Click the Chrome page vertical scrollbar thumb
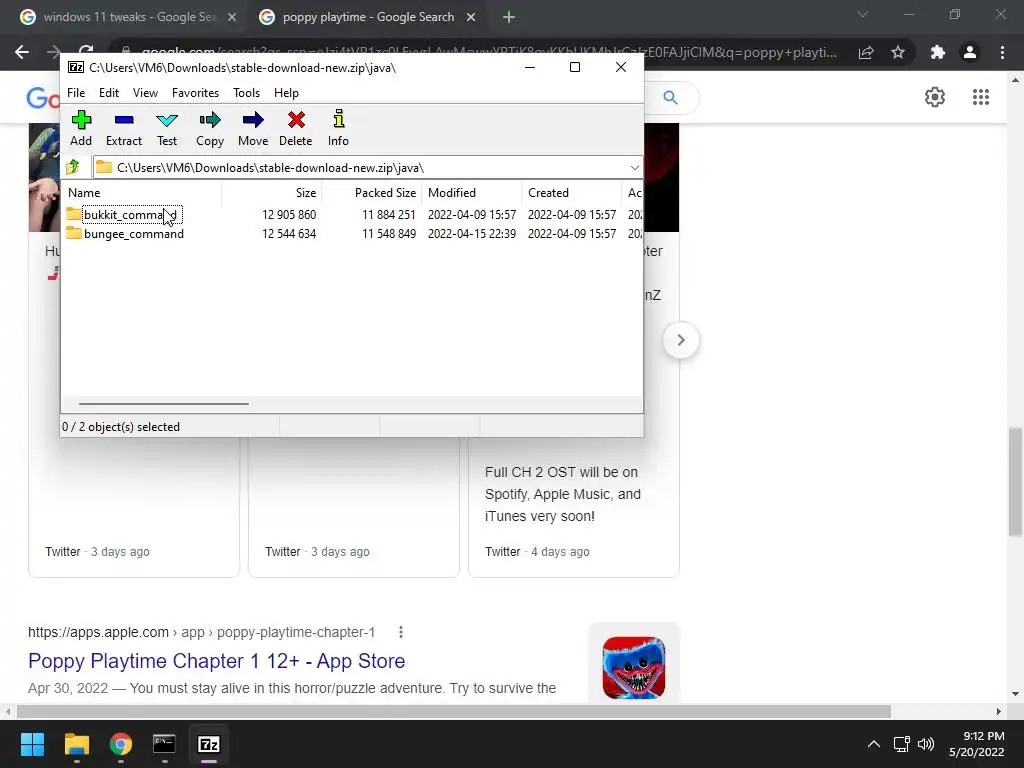Image resolution: width=1024 pixels, height=768 pixels. [1016, 482]
